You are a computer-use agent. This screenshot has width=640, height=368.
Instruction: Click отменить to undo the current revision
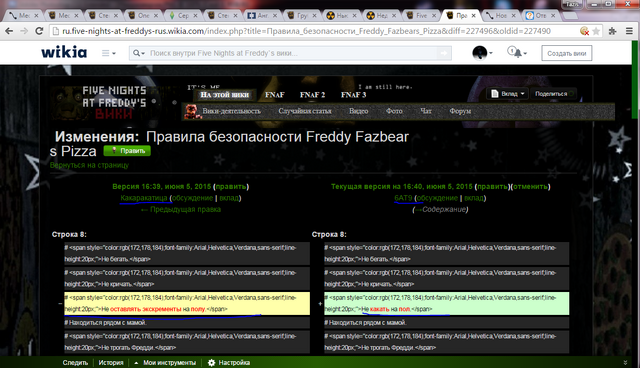coord(530,186)
